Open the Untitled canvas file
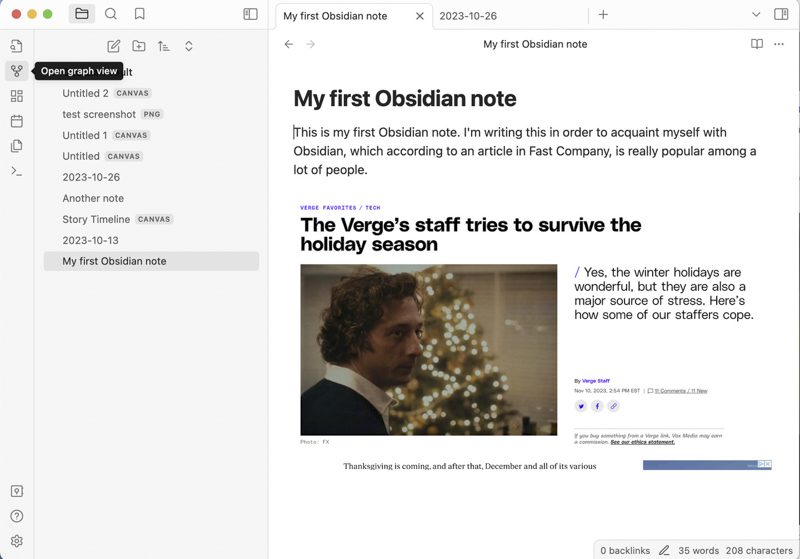800x559 pixels. [x=151, y=156]
